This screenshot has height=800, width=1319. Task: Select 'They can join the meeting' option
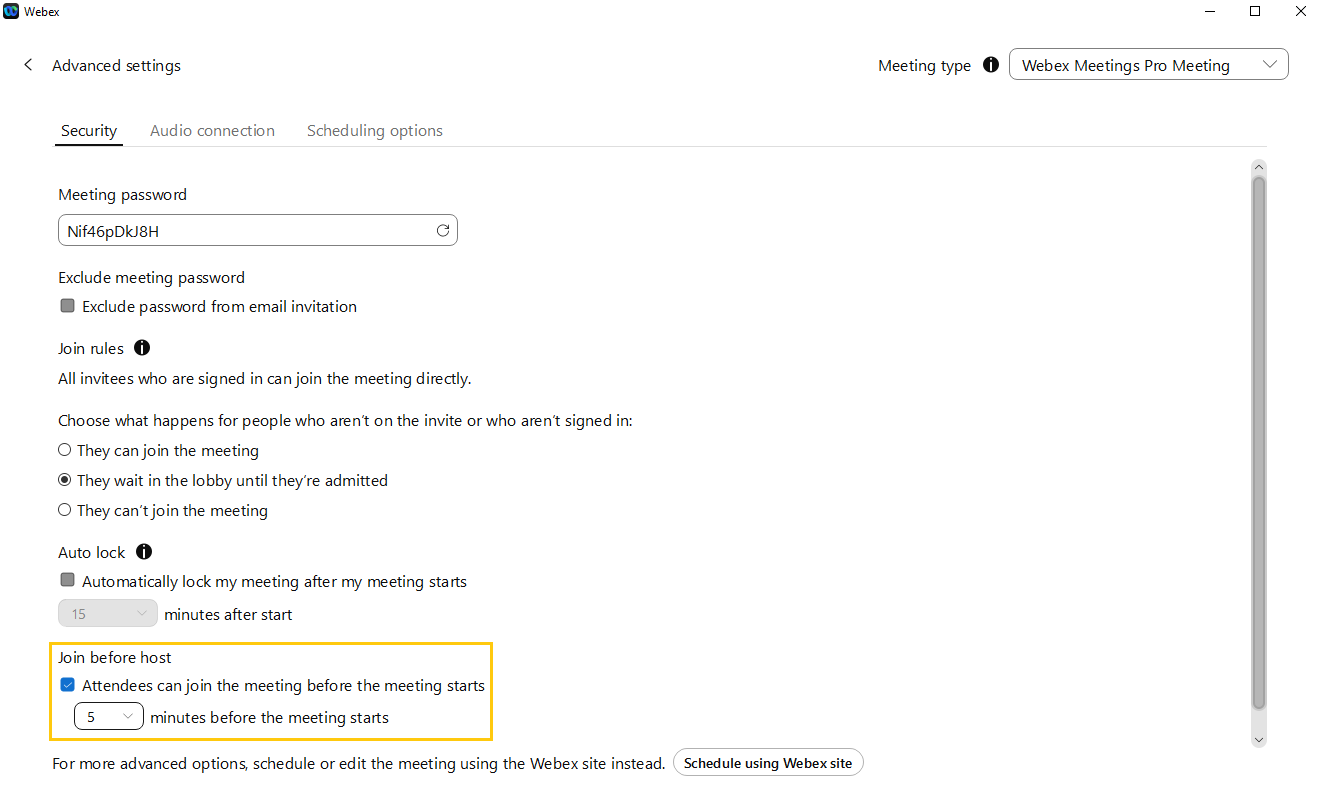pos(65,451)
